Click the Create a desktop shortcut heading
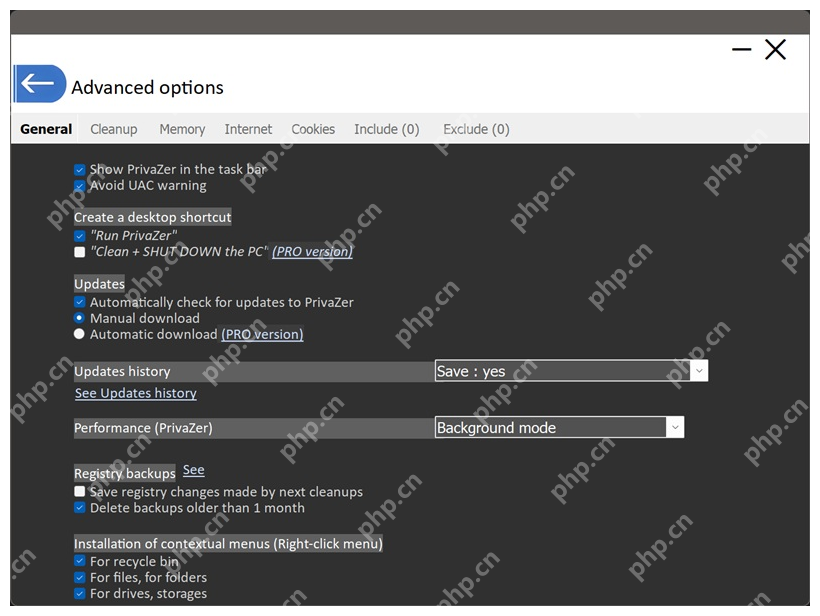Image resolution: width=820 pixels, height=616 pixels. 153,217
